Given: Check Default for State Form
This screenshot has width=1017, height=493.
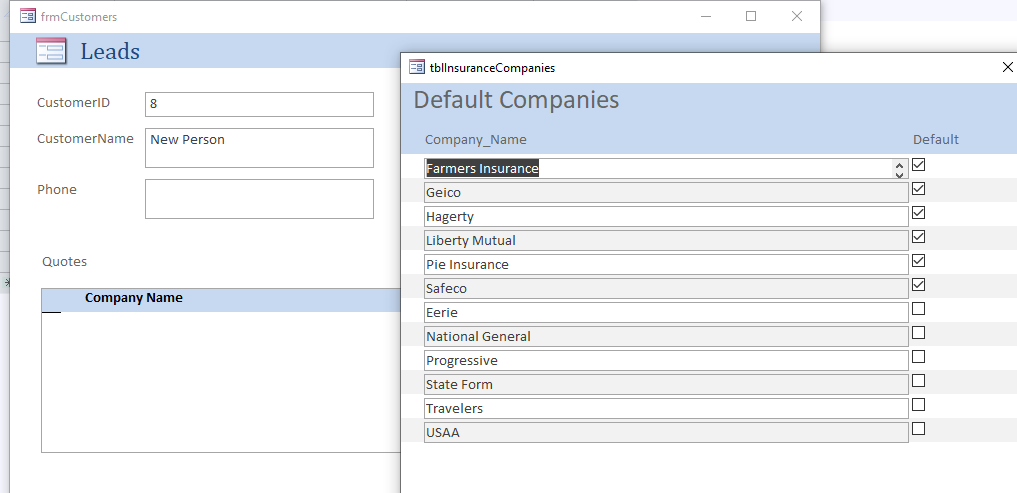Looking at the screenshot, I should tap(918, 381).
